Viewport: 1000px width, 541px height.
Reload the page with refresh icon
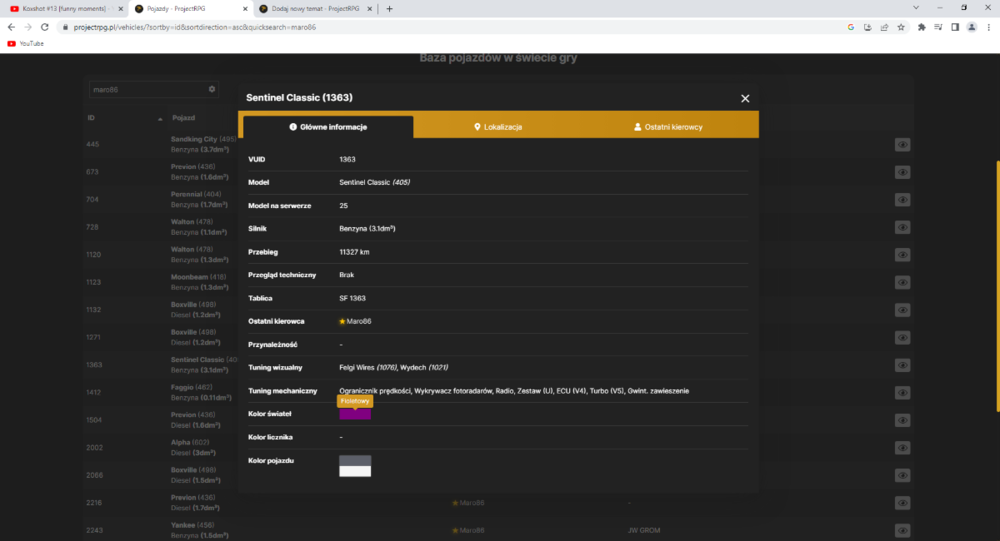pos(45,27)
